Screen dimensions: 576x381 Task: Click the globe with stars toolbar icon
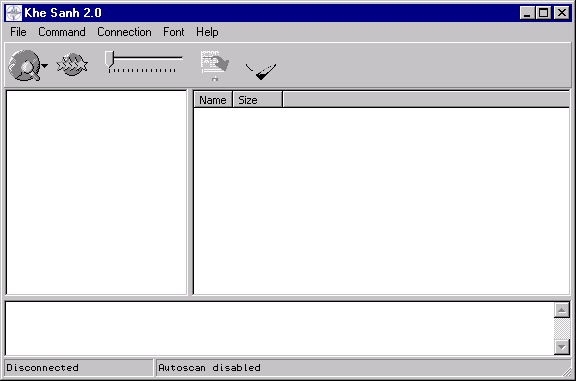click(x=72, y=64)
